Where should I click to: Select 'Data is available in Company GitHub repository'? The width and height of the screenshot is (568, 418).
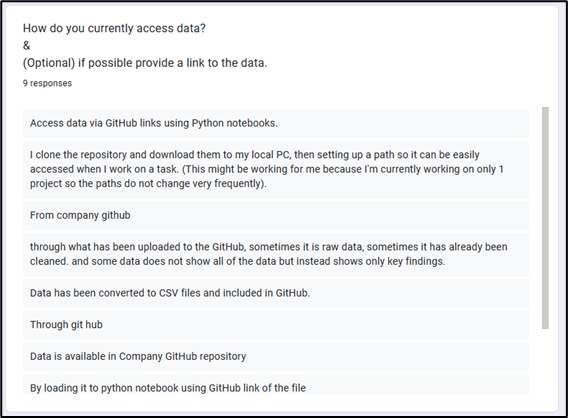point(276,356)
